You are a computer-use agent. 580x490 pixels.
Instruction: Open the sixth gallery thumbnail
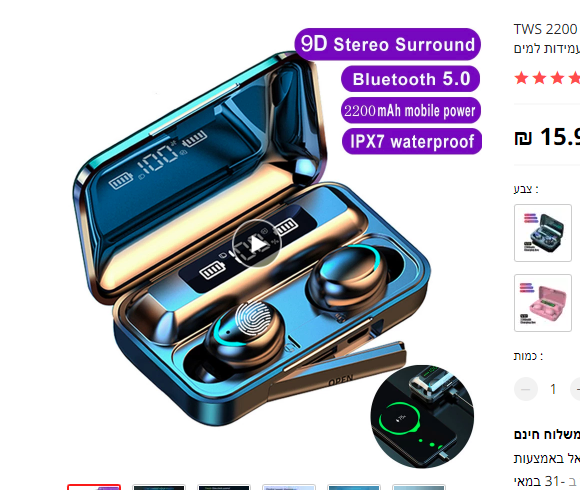click(x=419, y=487)
